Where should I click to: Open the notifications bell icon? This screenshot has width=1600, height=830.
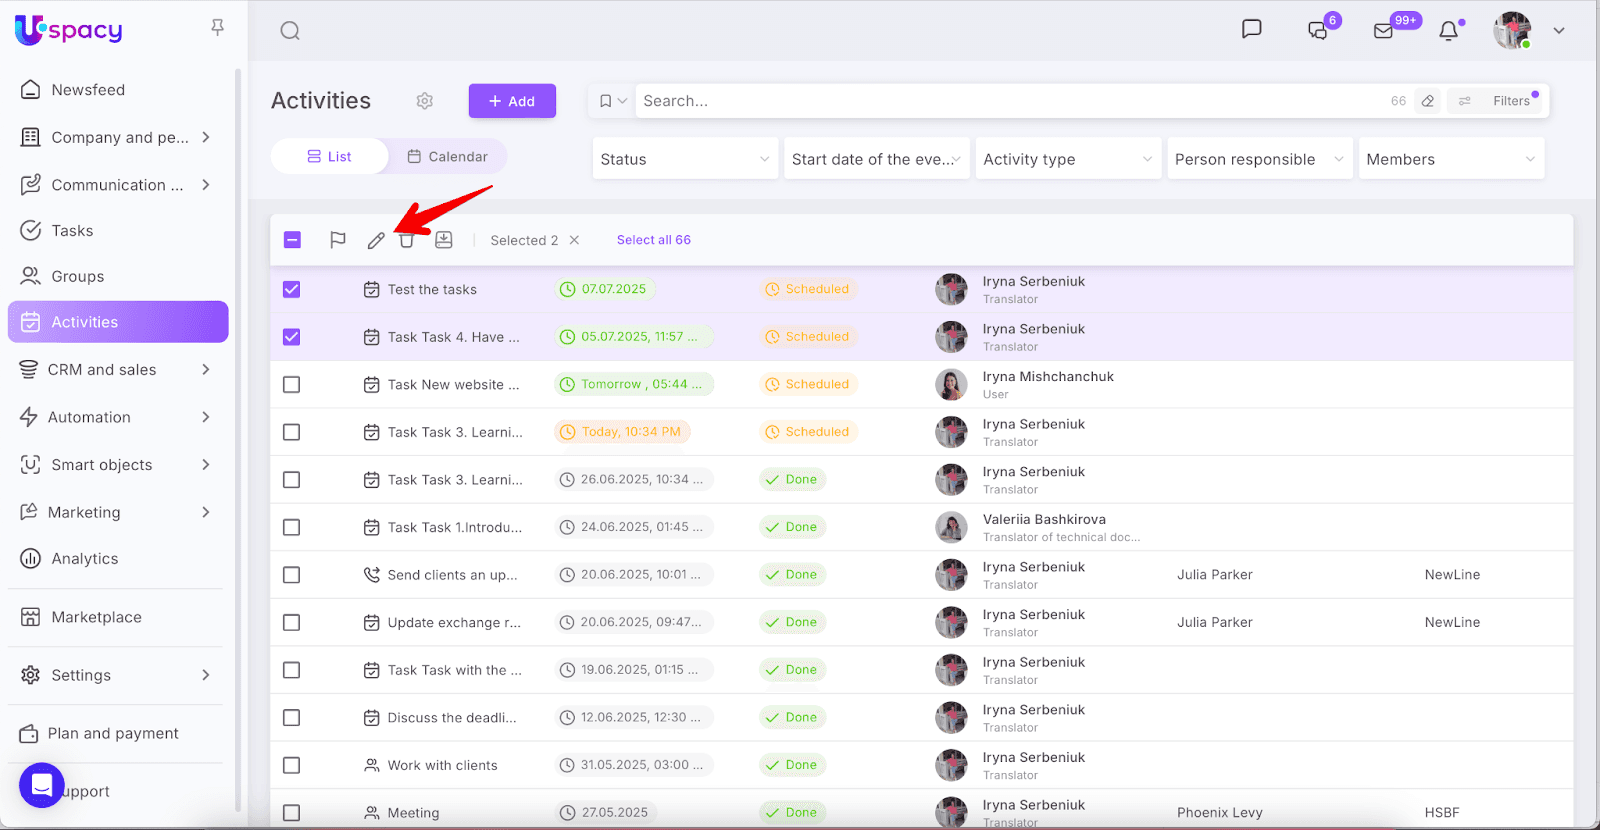1448,31
